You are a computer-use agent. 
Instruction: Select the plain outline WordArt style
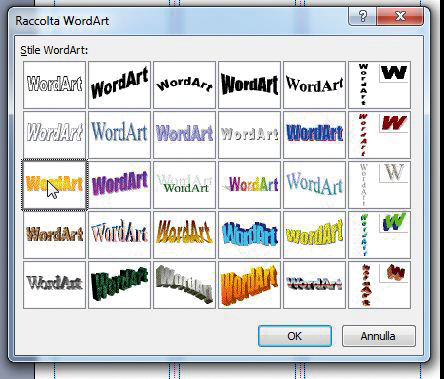(x=55, y=85)
